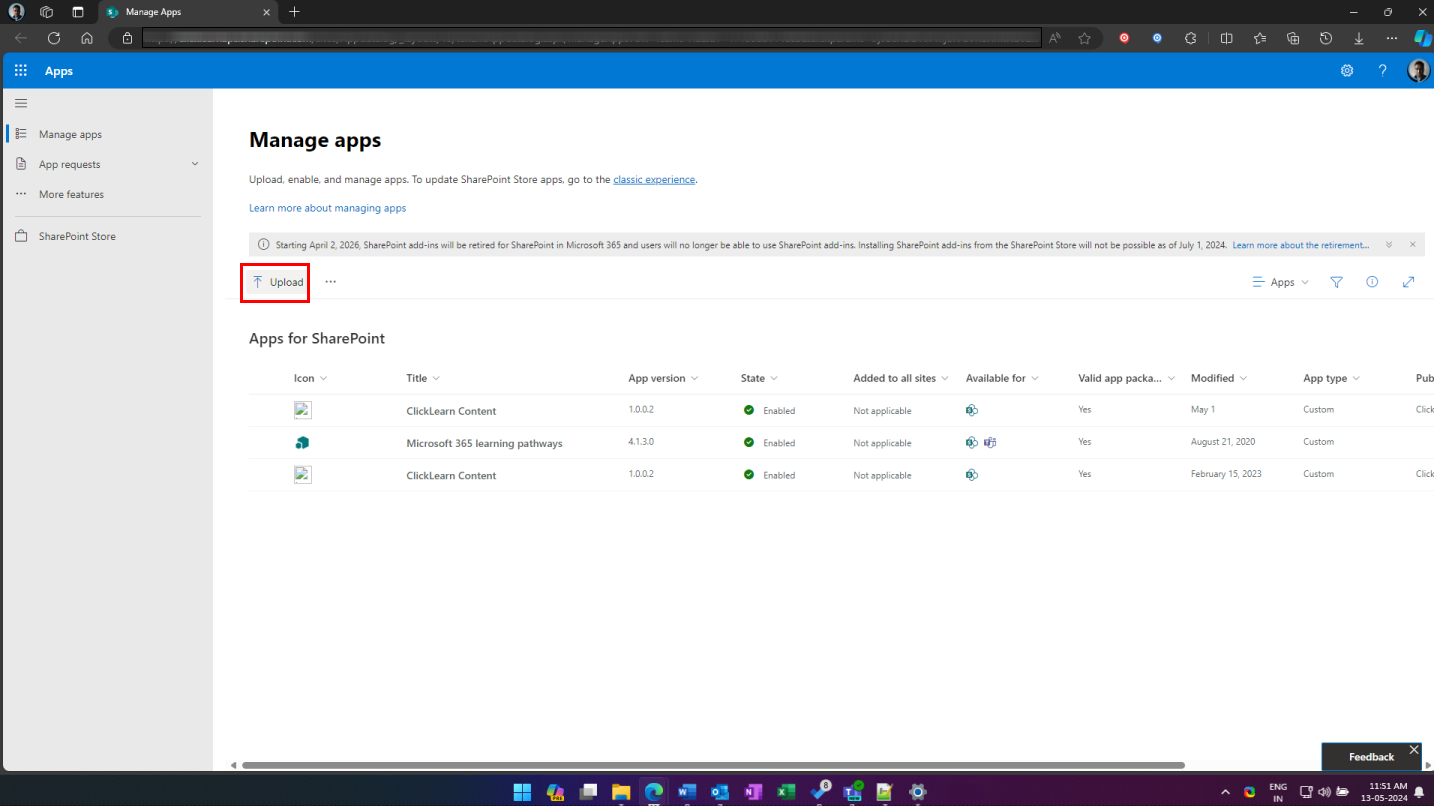Image resolution: width=1434 pixels, height=806 pixels.
Task: Click app version 4.1.3.0 cell
Action: [x=642, y=441]
